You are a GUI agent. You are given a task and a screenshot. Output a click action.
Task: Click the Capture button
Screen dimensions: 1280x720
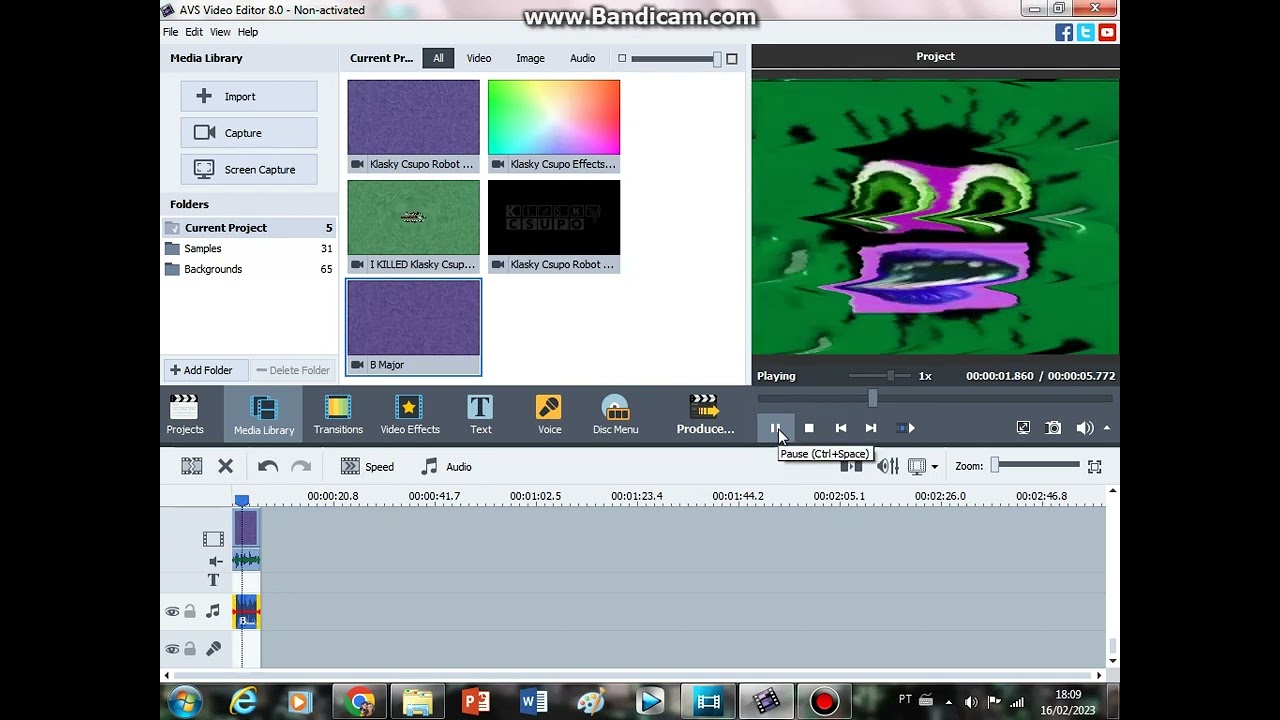click(x=249, y=133)
